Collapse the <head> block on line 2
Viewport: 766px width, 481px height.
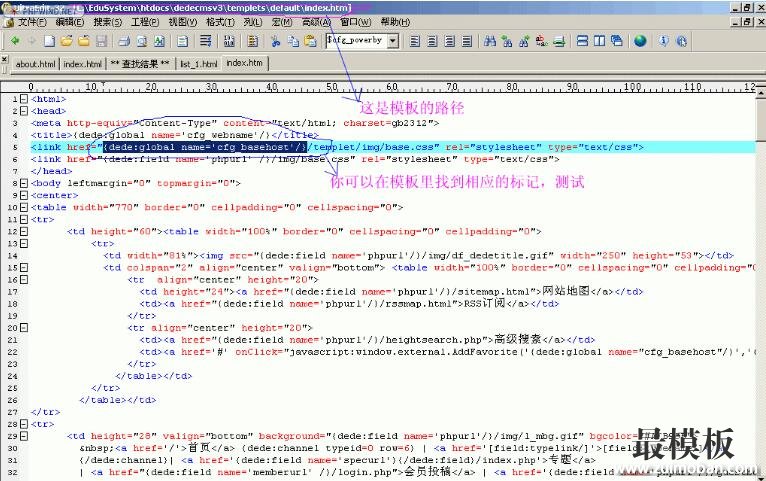(23, 111)
